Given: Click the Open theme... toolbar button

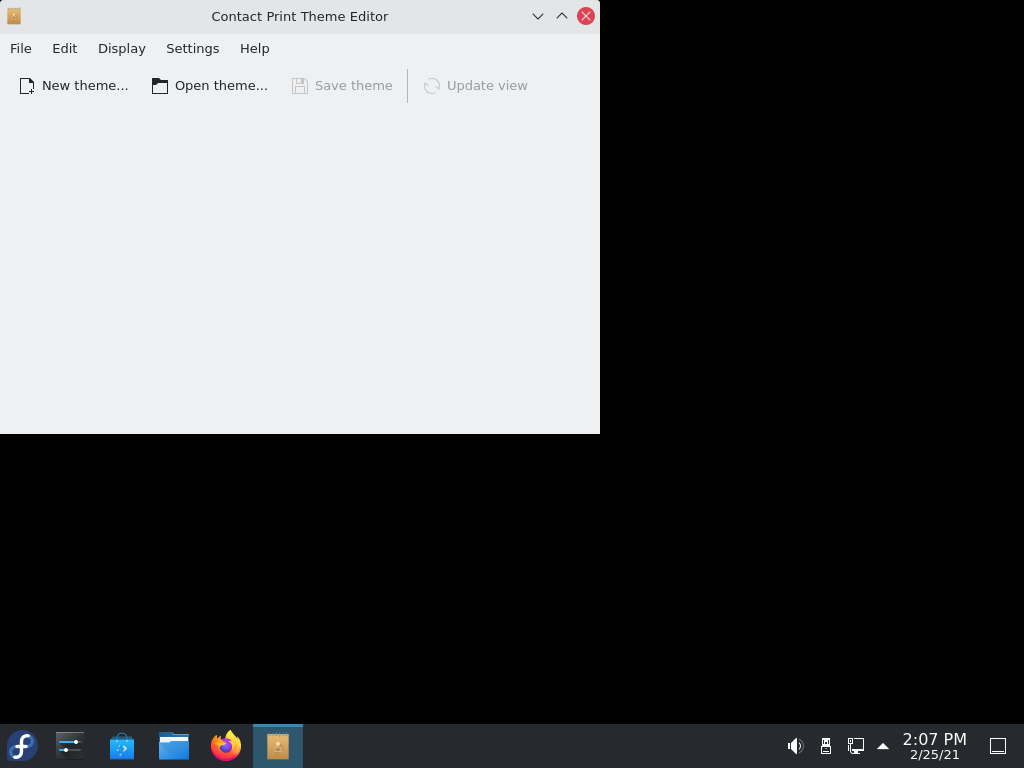Looking at the screenshot, I should tap(210, 86).
